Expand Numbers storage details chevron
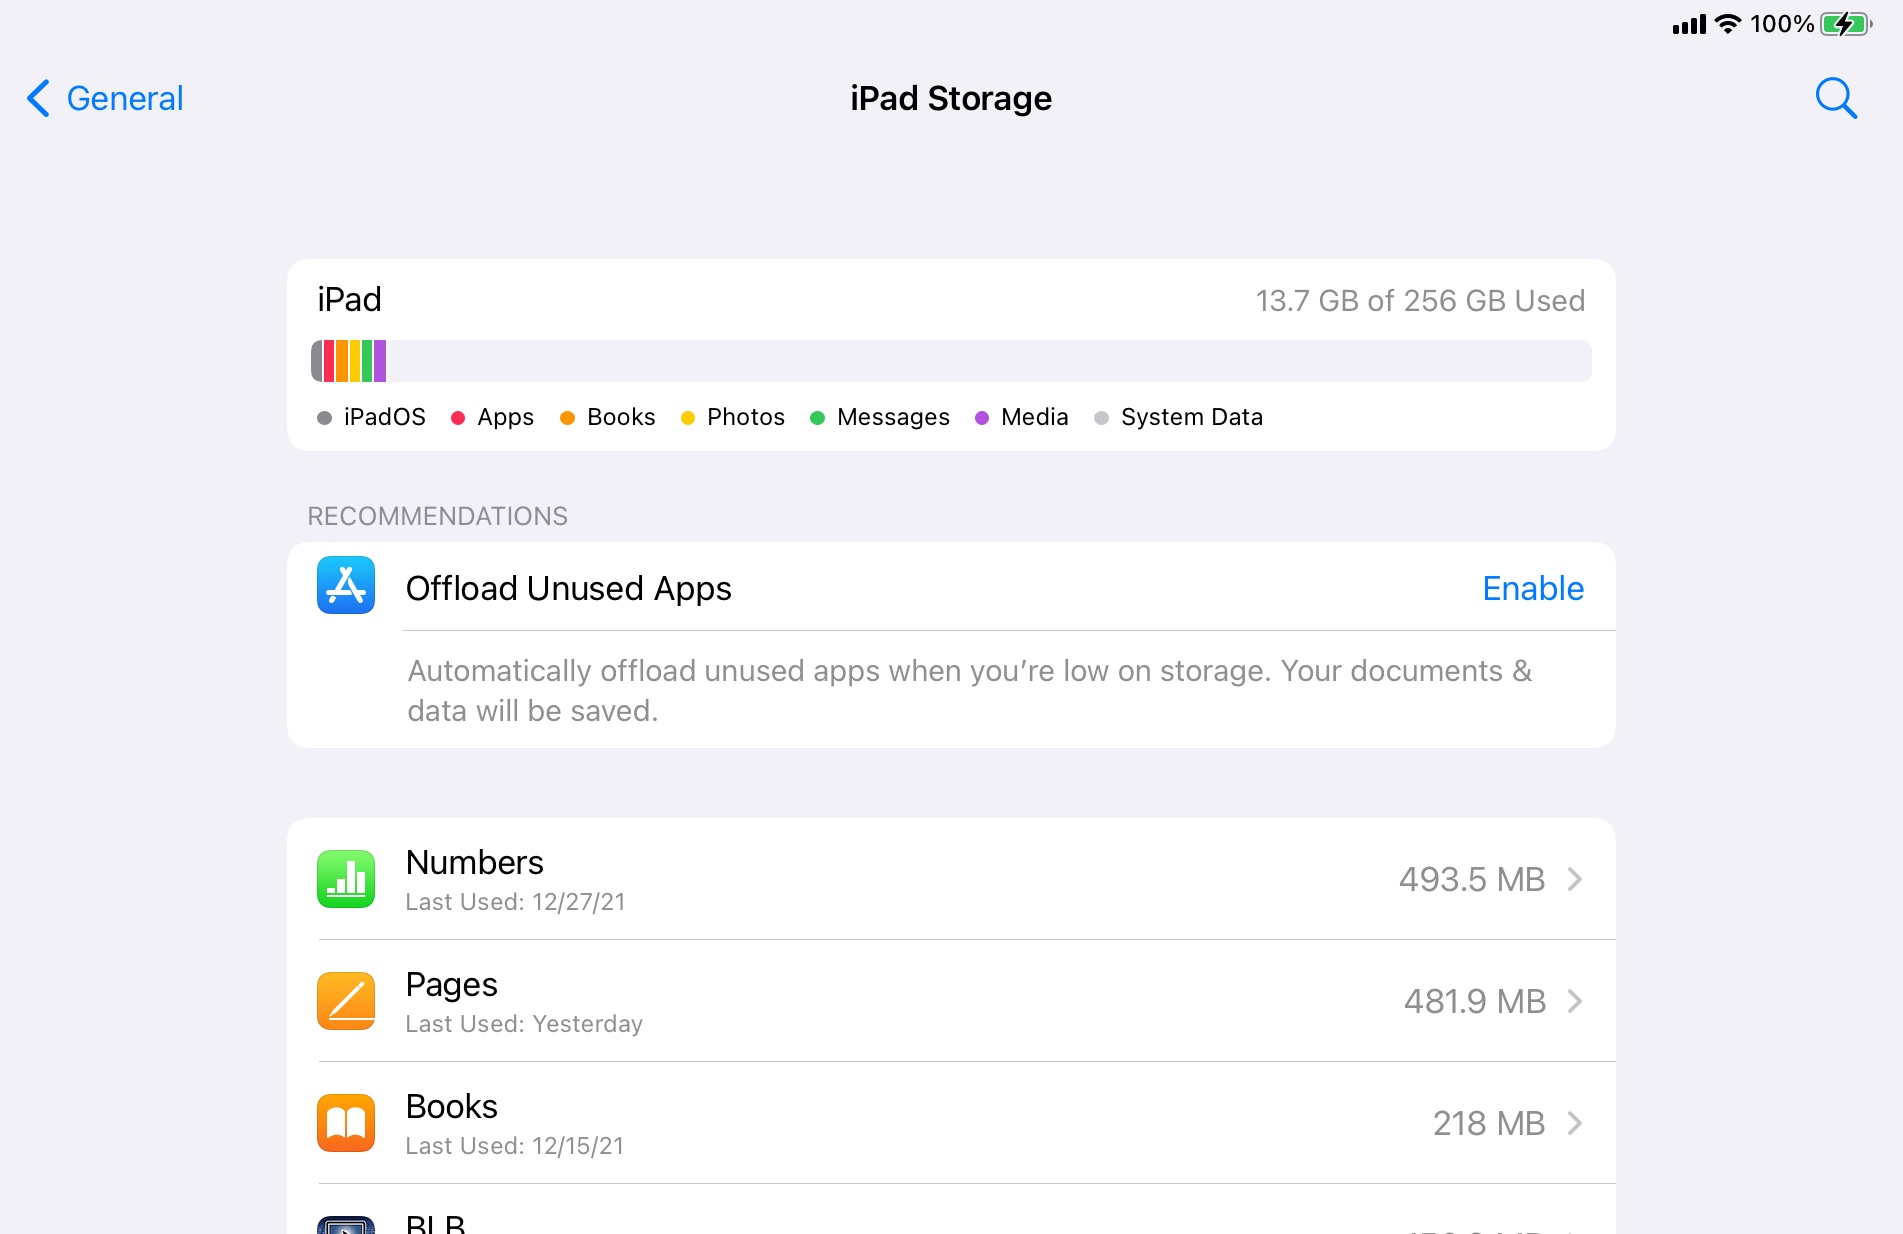The width and height of the screenshot is (1903, 1234). coord(1575,879)
